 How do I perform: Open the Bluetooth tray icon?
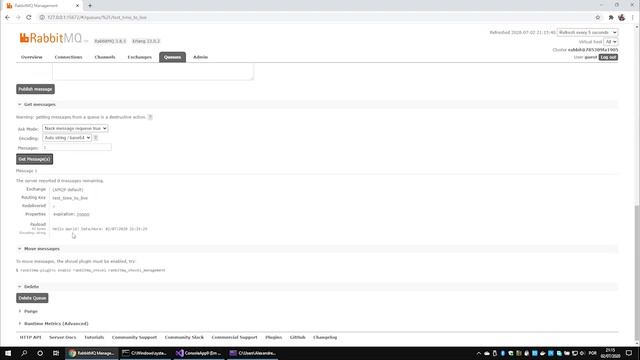click(502, 353)
